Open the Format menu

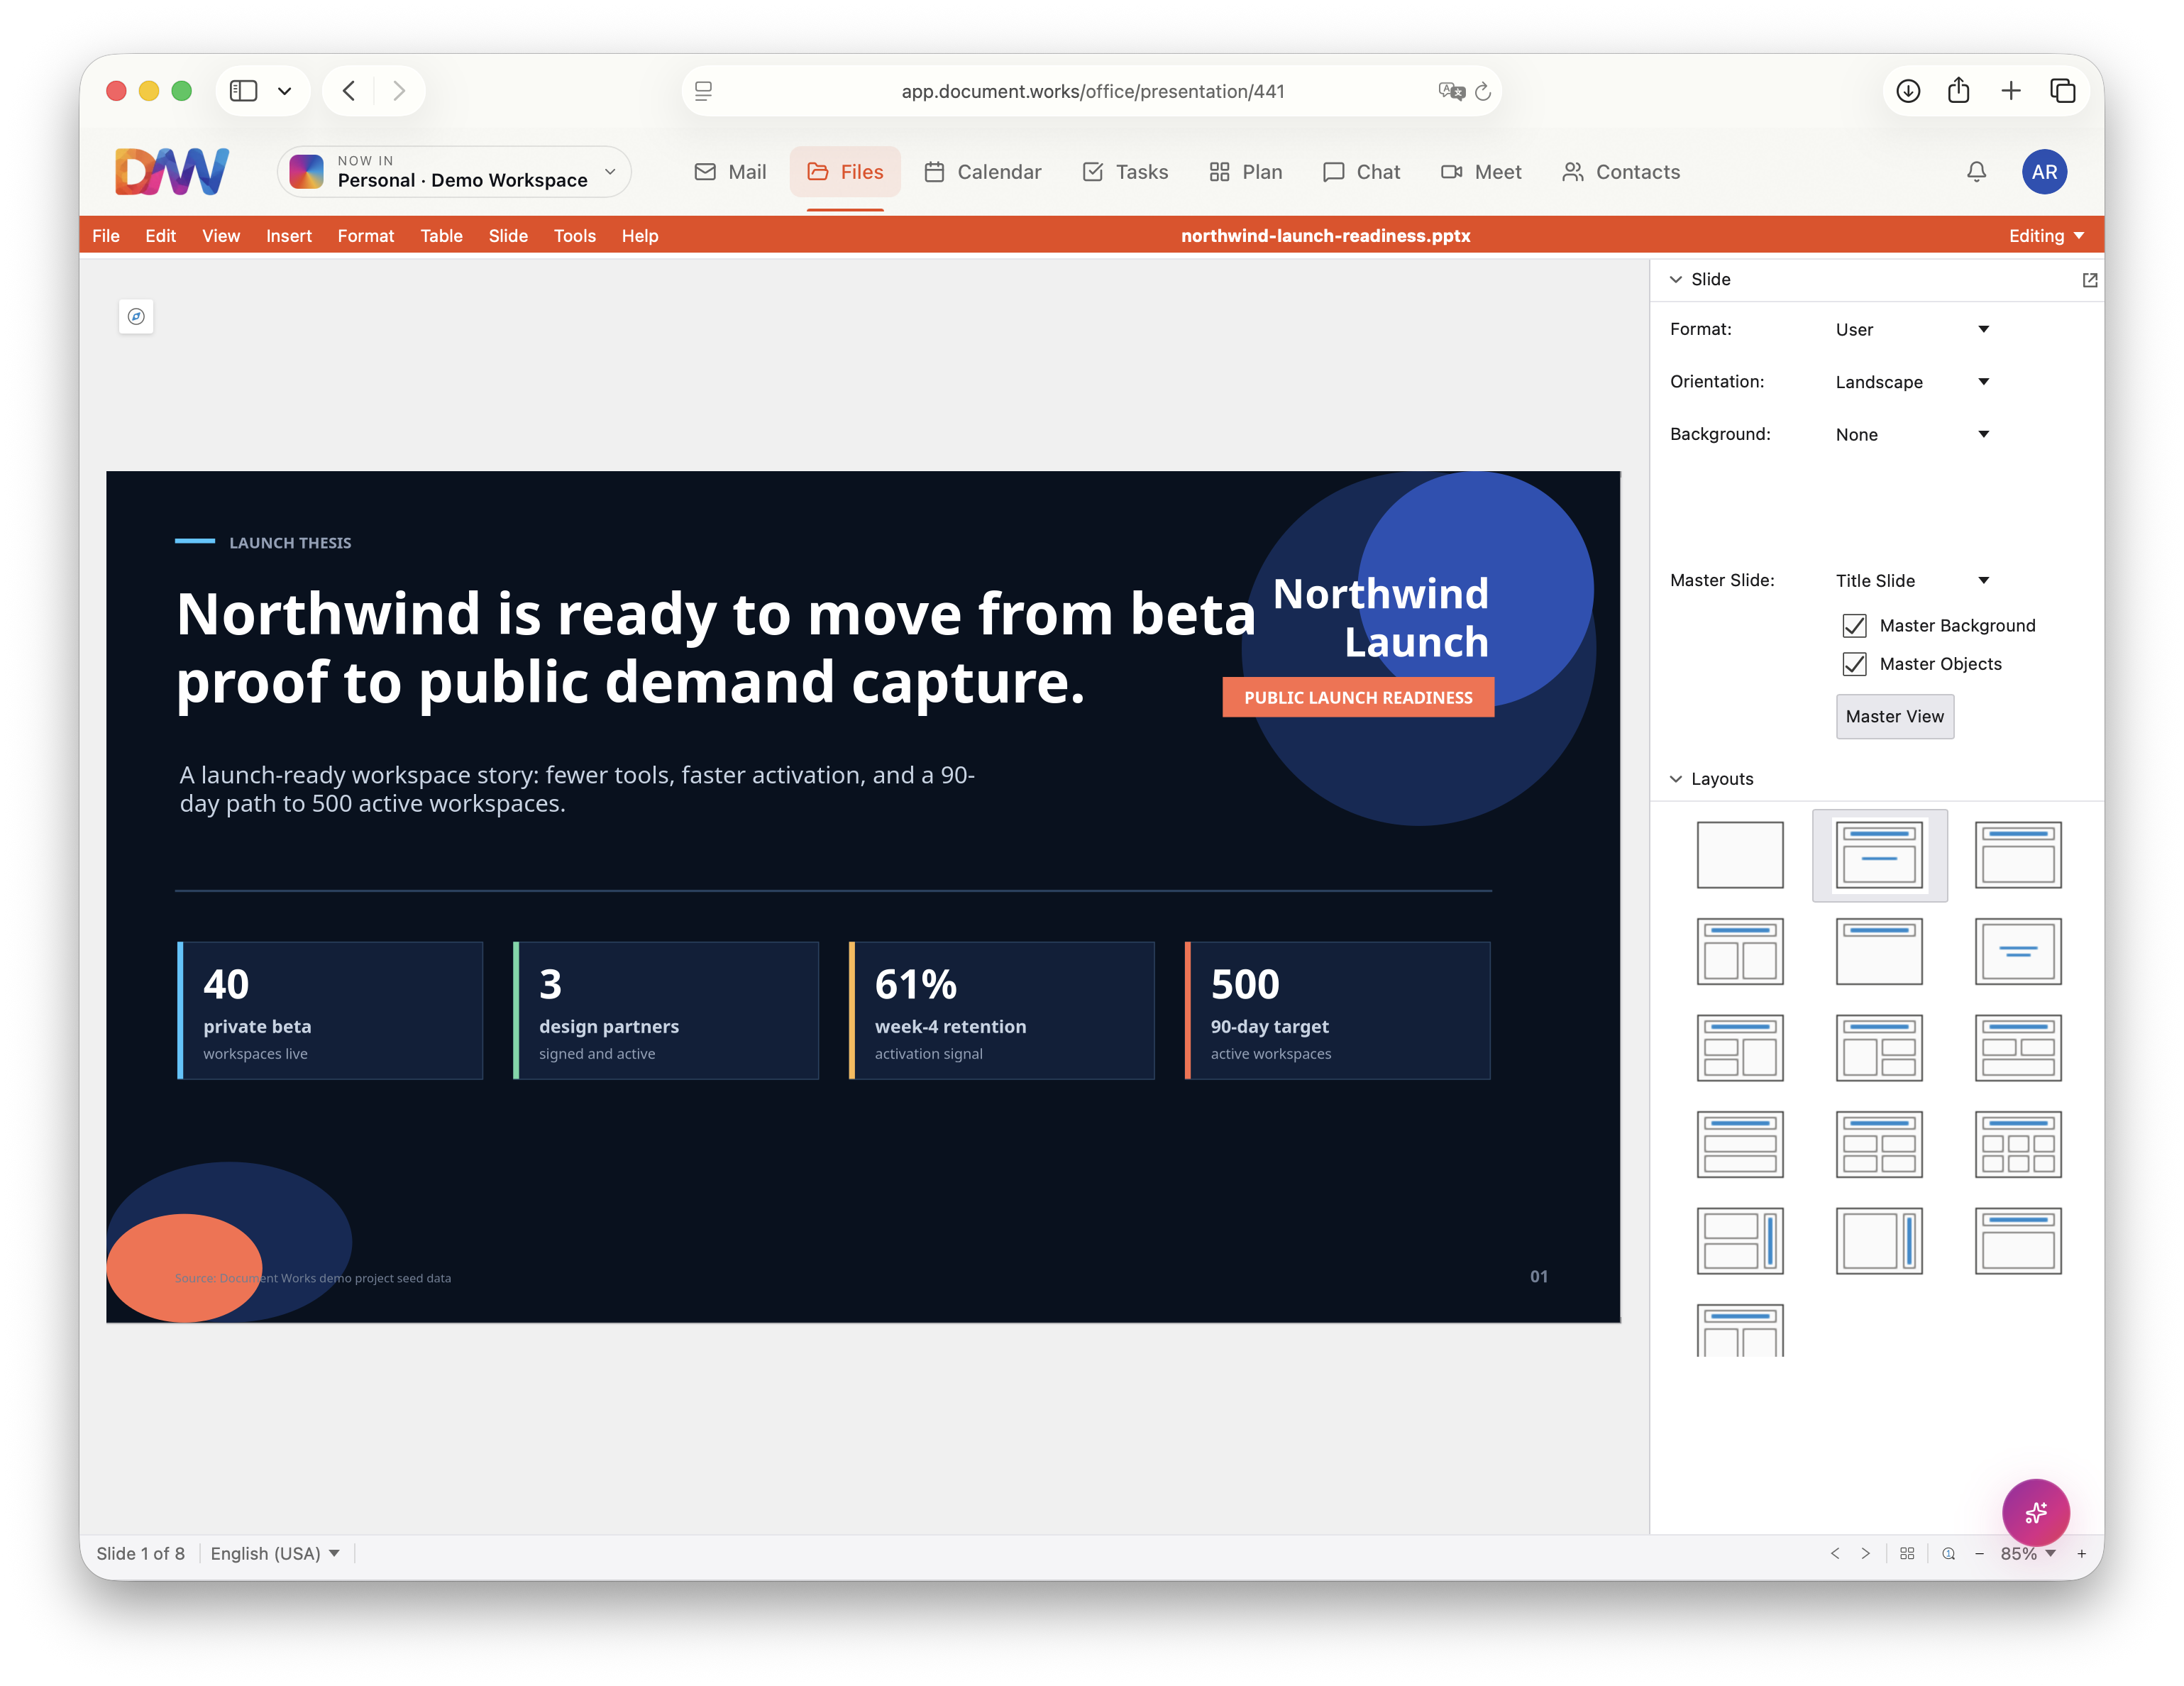pyautogui.click(x=366, y=236)
